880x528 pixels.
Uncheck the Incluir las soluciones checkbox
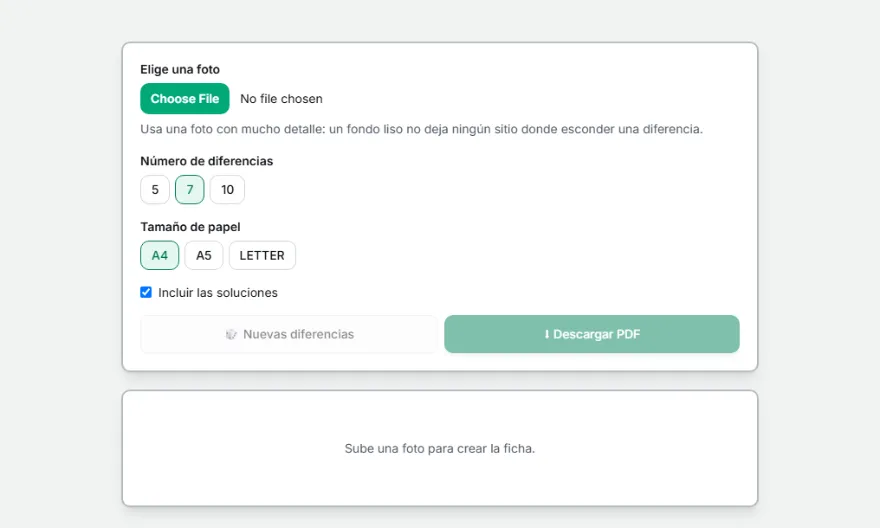click(x=146, y=292)
